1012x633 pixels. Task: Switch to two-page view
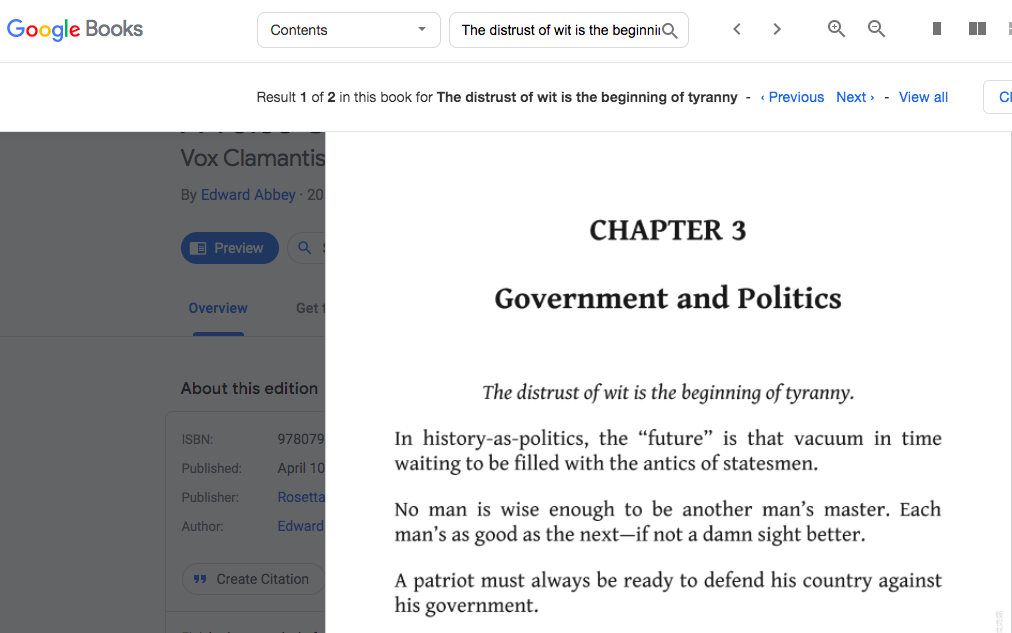pos(977,29)
